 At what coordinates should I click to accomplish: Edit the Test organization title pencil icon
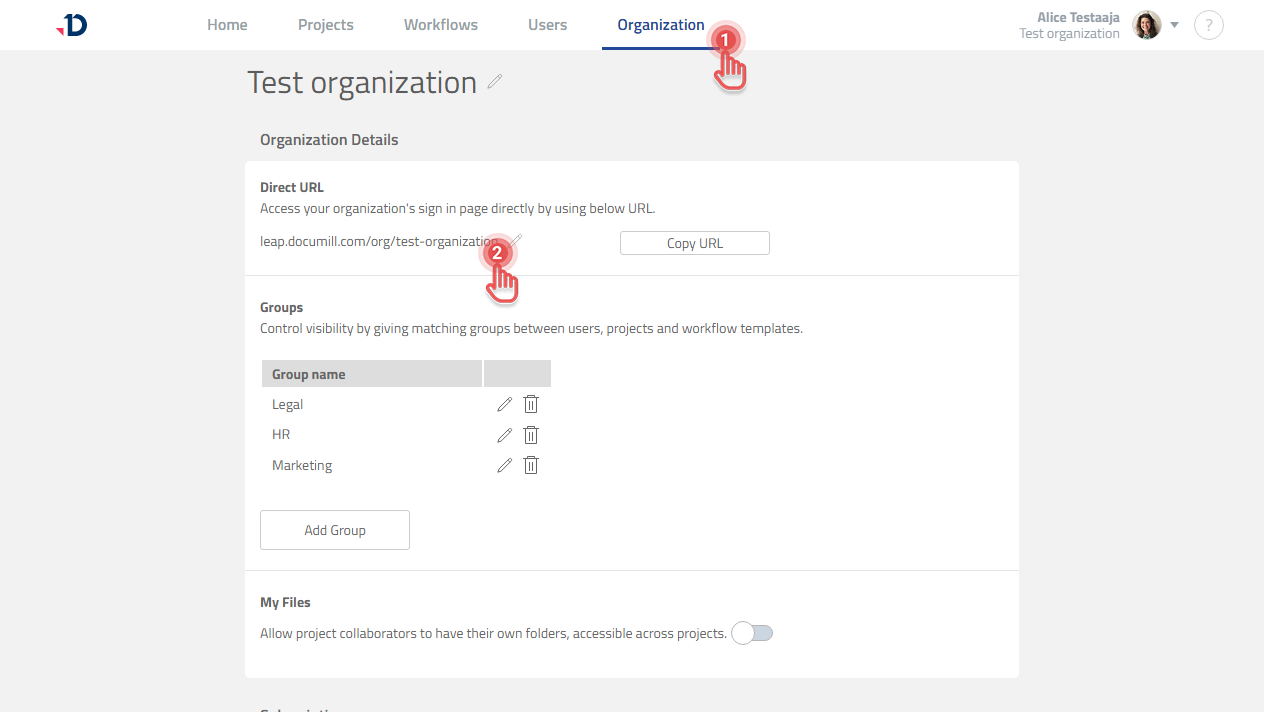[495, 82]
